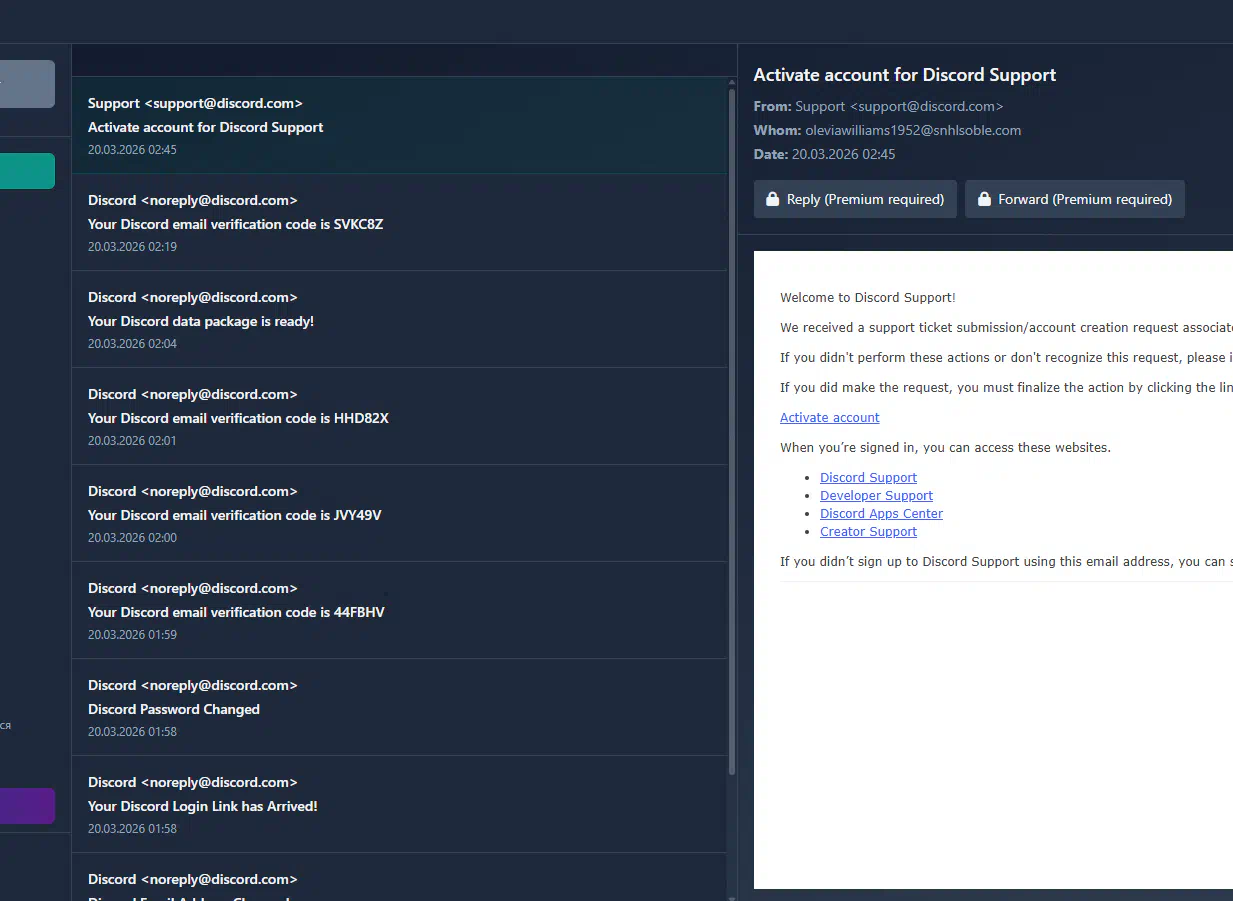
Task: Open the Your Discord Login Link has Arrived email
Action: (x=399, y=805)
